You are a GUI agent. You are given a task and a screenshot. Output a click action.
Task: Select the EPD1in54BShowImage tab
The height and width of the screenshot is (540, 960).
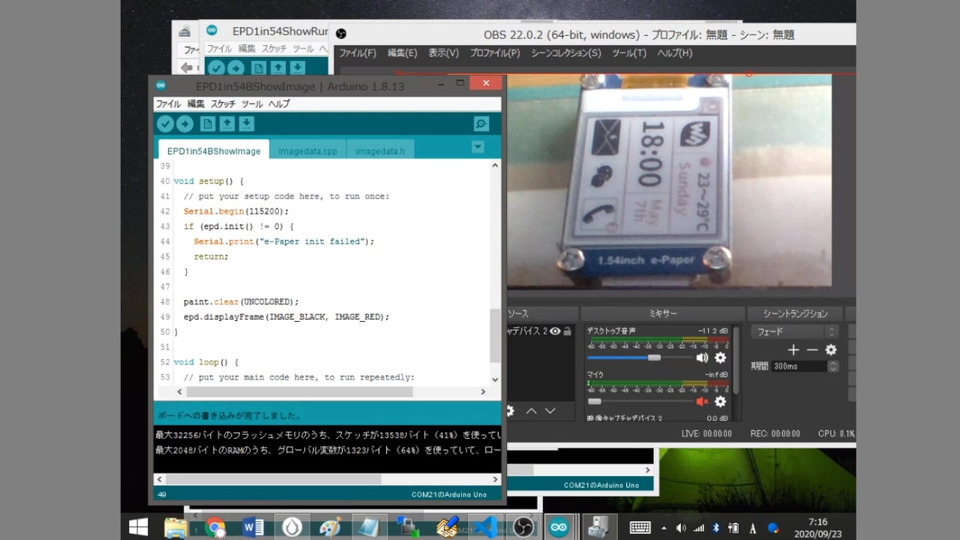click(214, 151)
